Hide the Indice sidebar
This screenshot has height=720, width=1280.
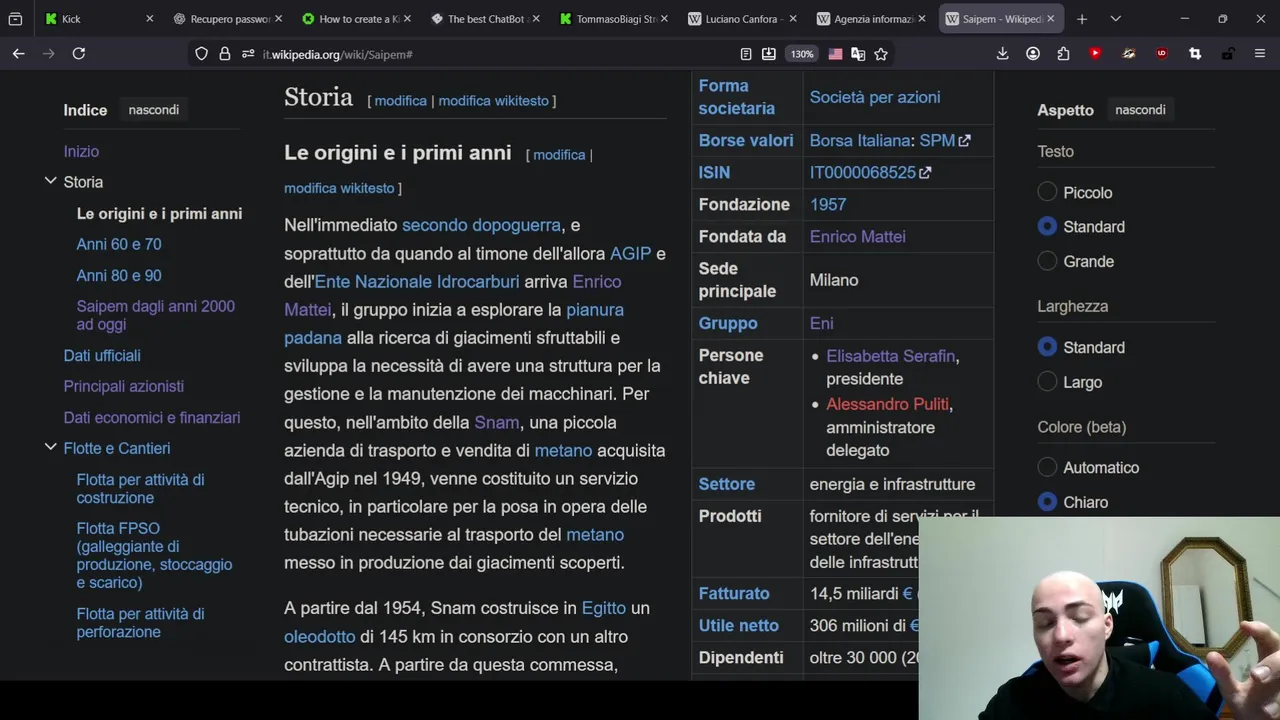pos(154,110)
